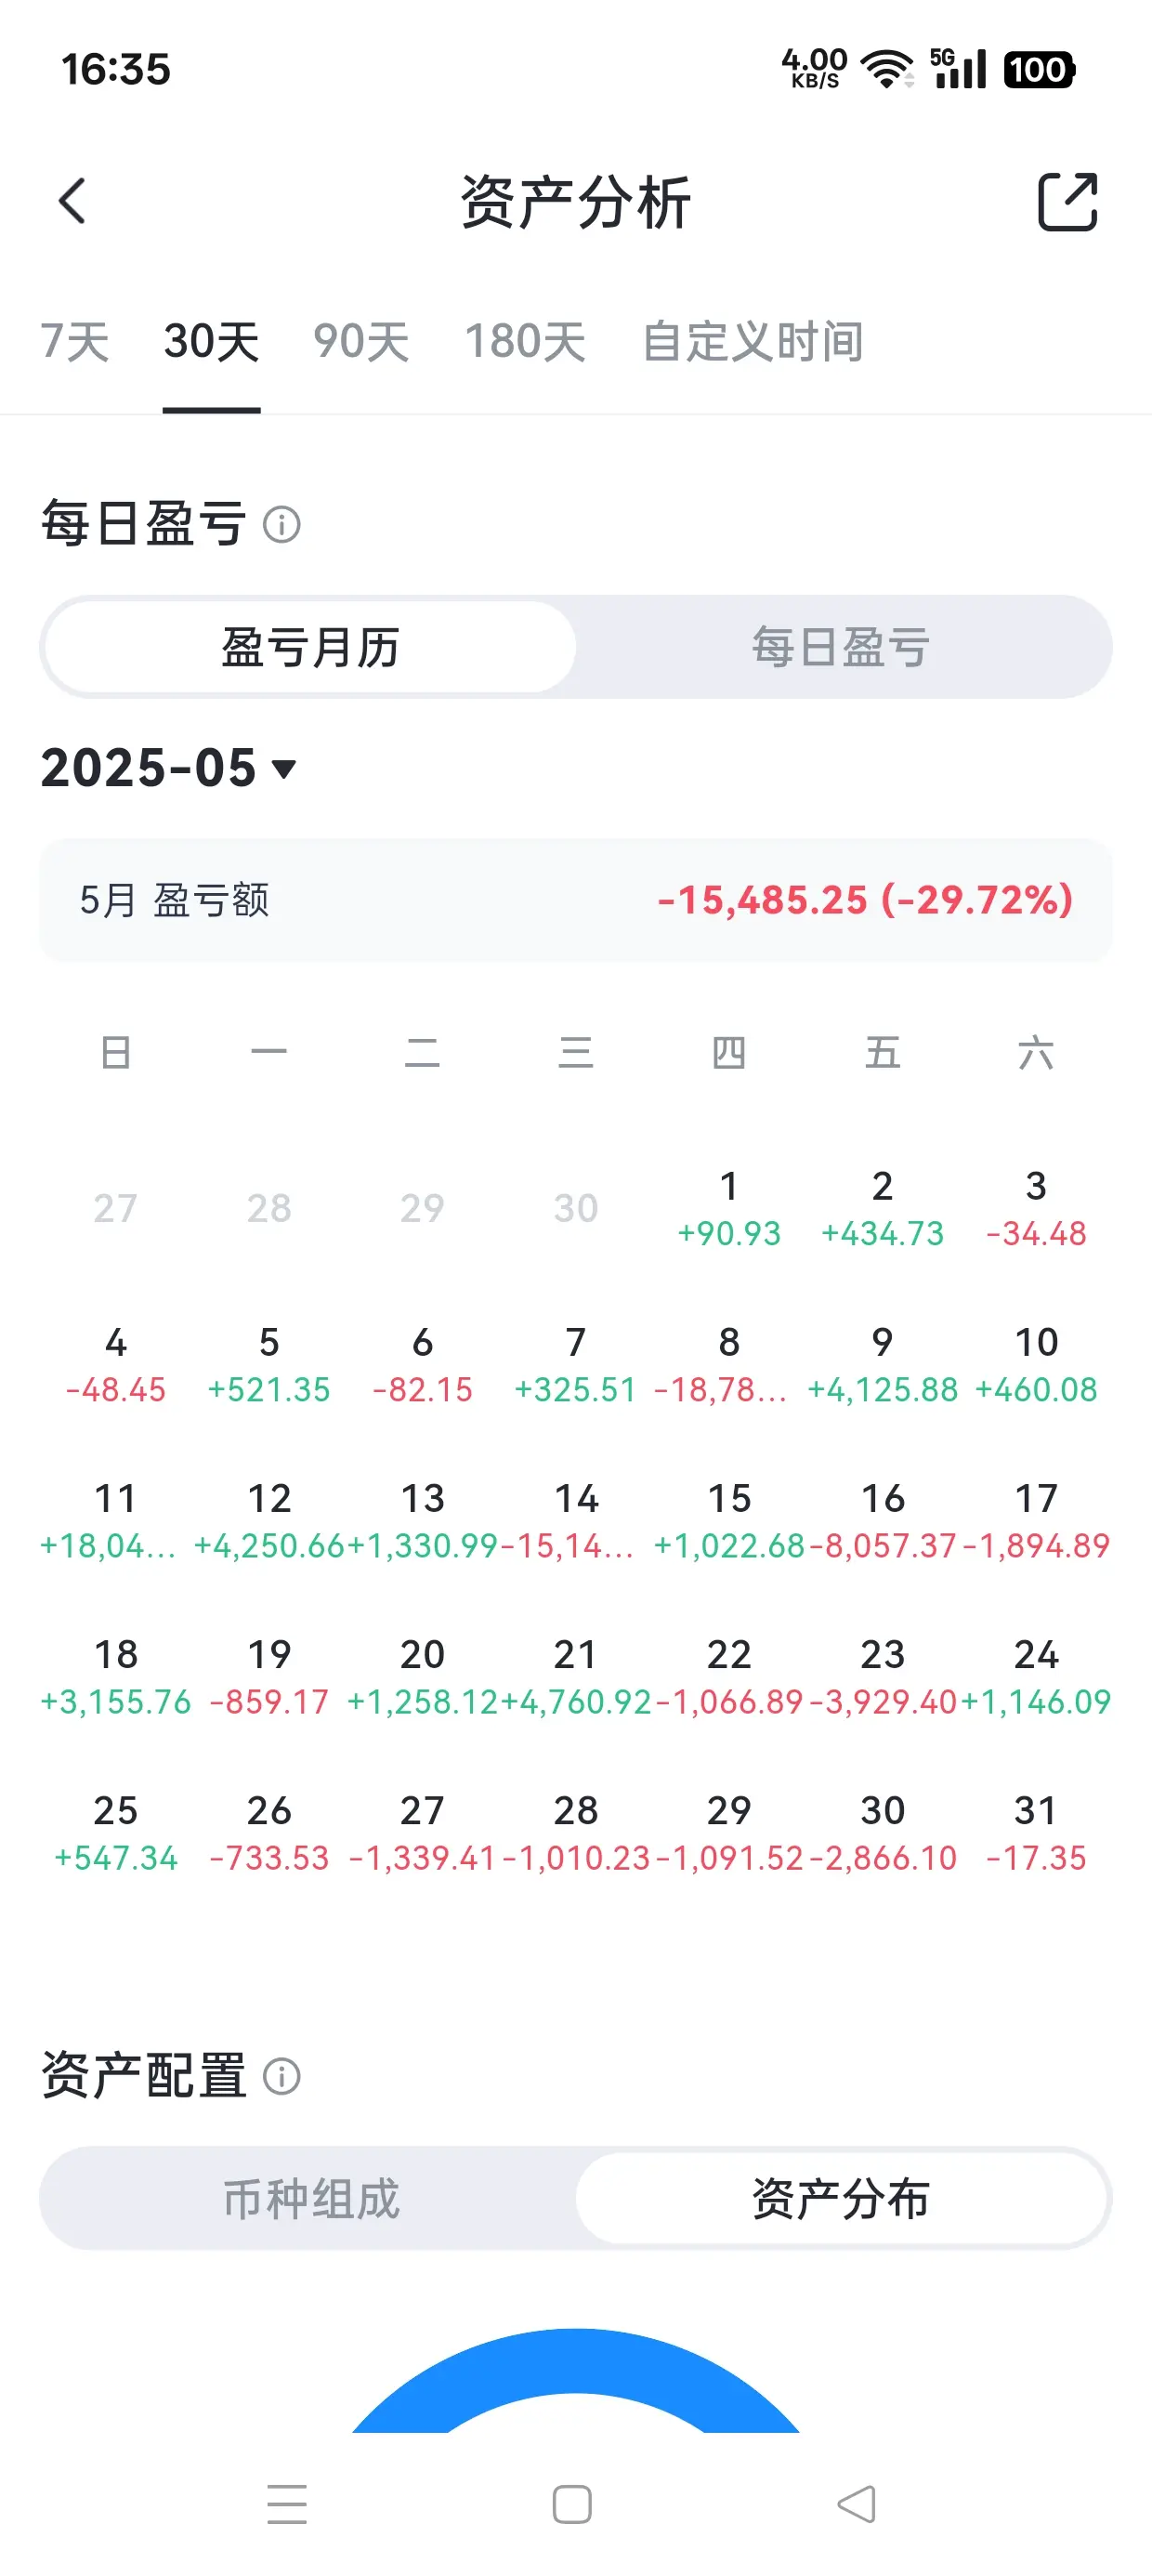The height and width of the screenshot is (2576, 1152).
Task: Select the 90天 tab
Action: point(361,342)
